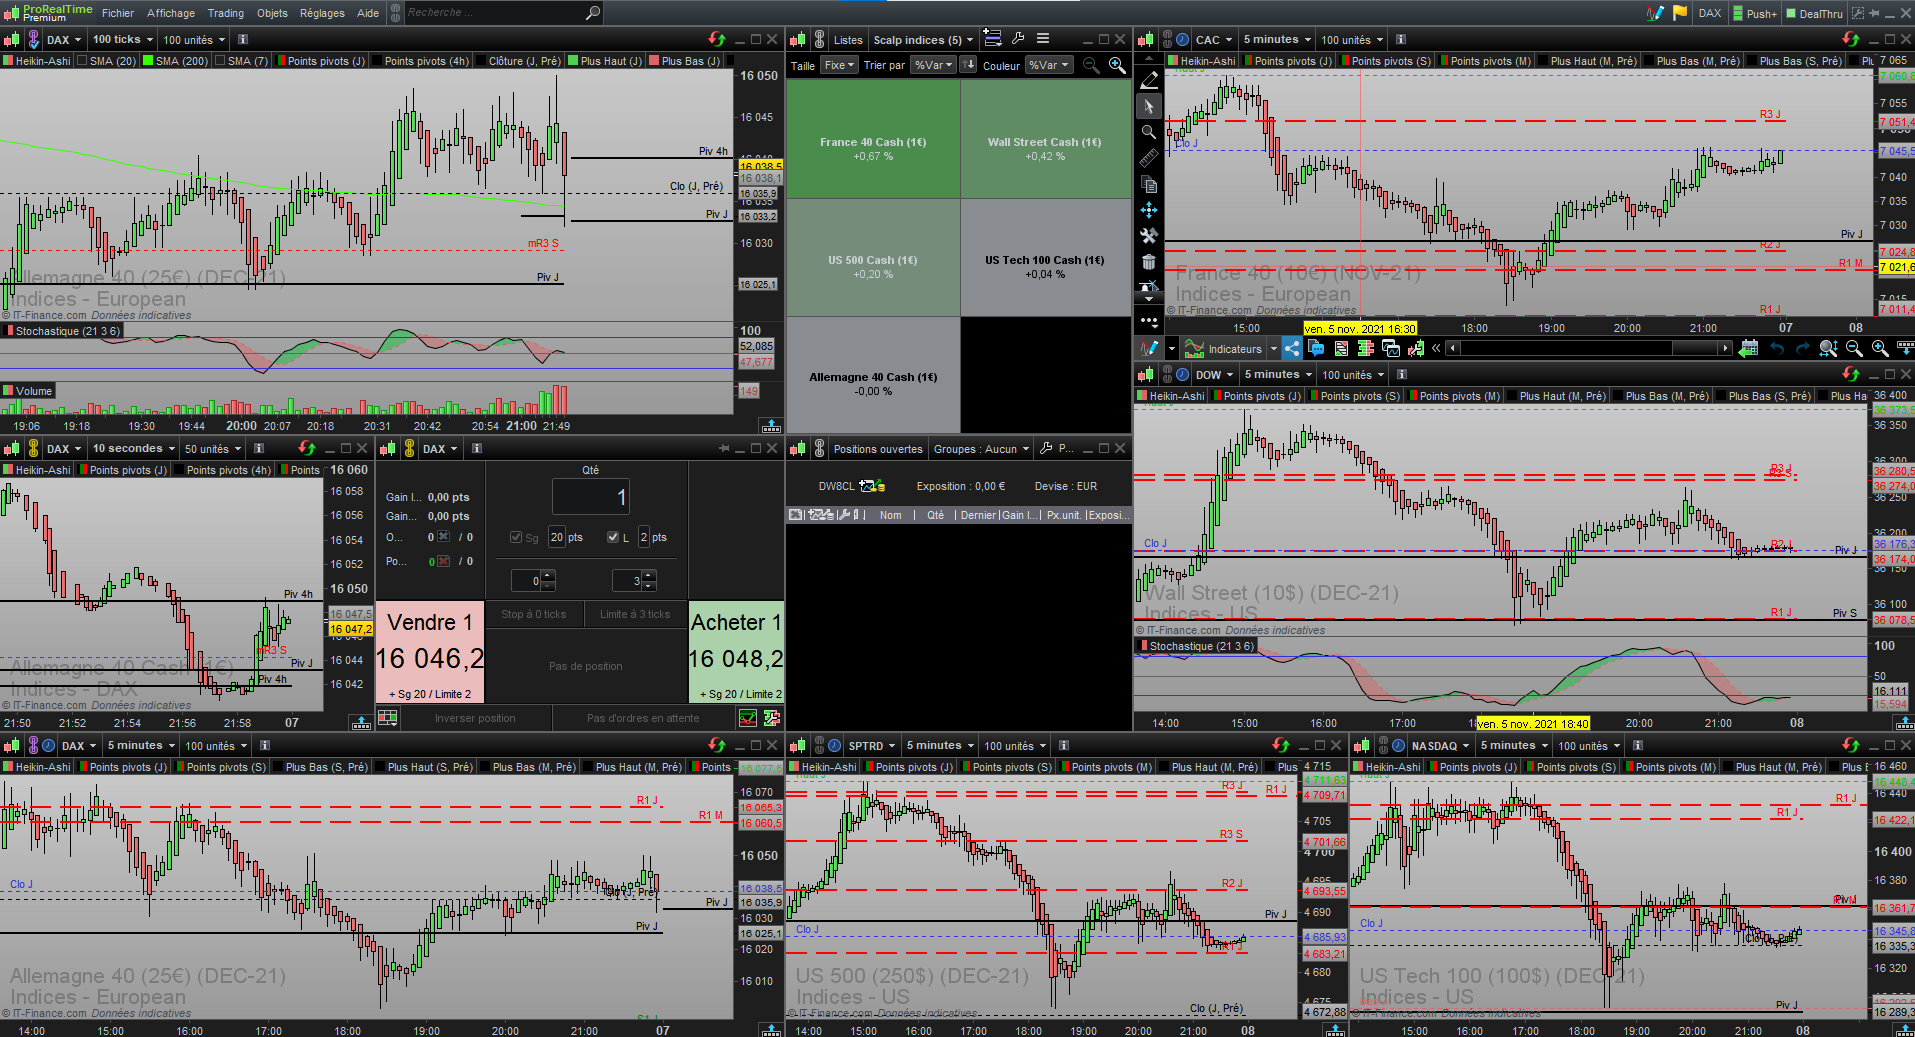Click the Push+ button in top bar
The image size is (1915, 1037).
(1755, 13)
